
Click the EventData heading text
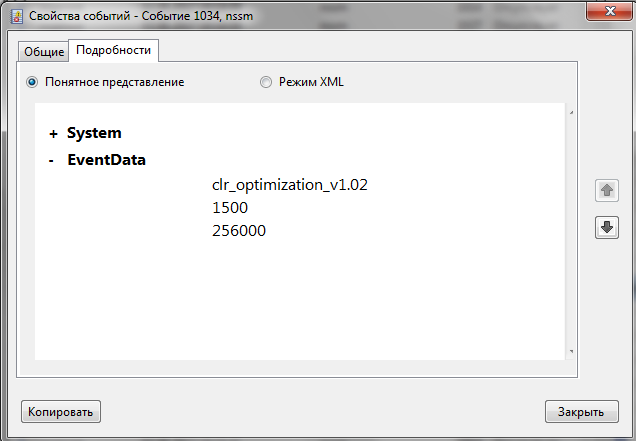click(106, 160)
